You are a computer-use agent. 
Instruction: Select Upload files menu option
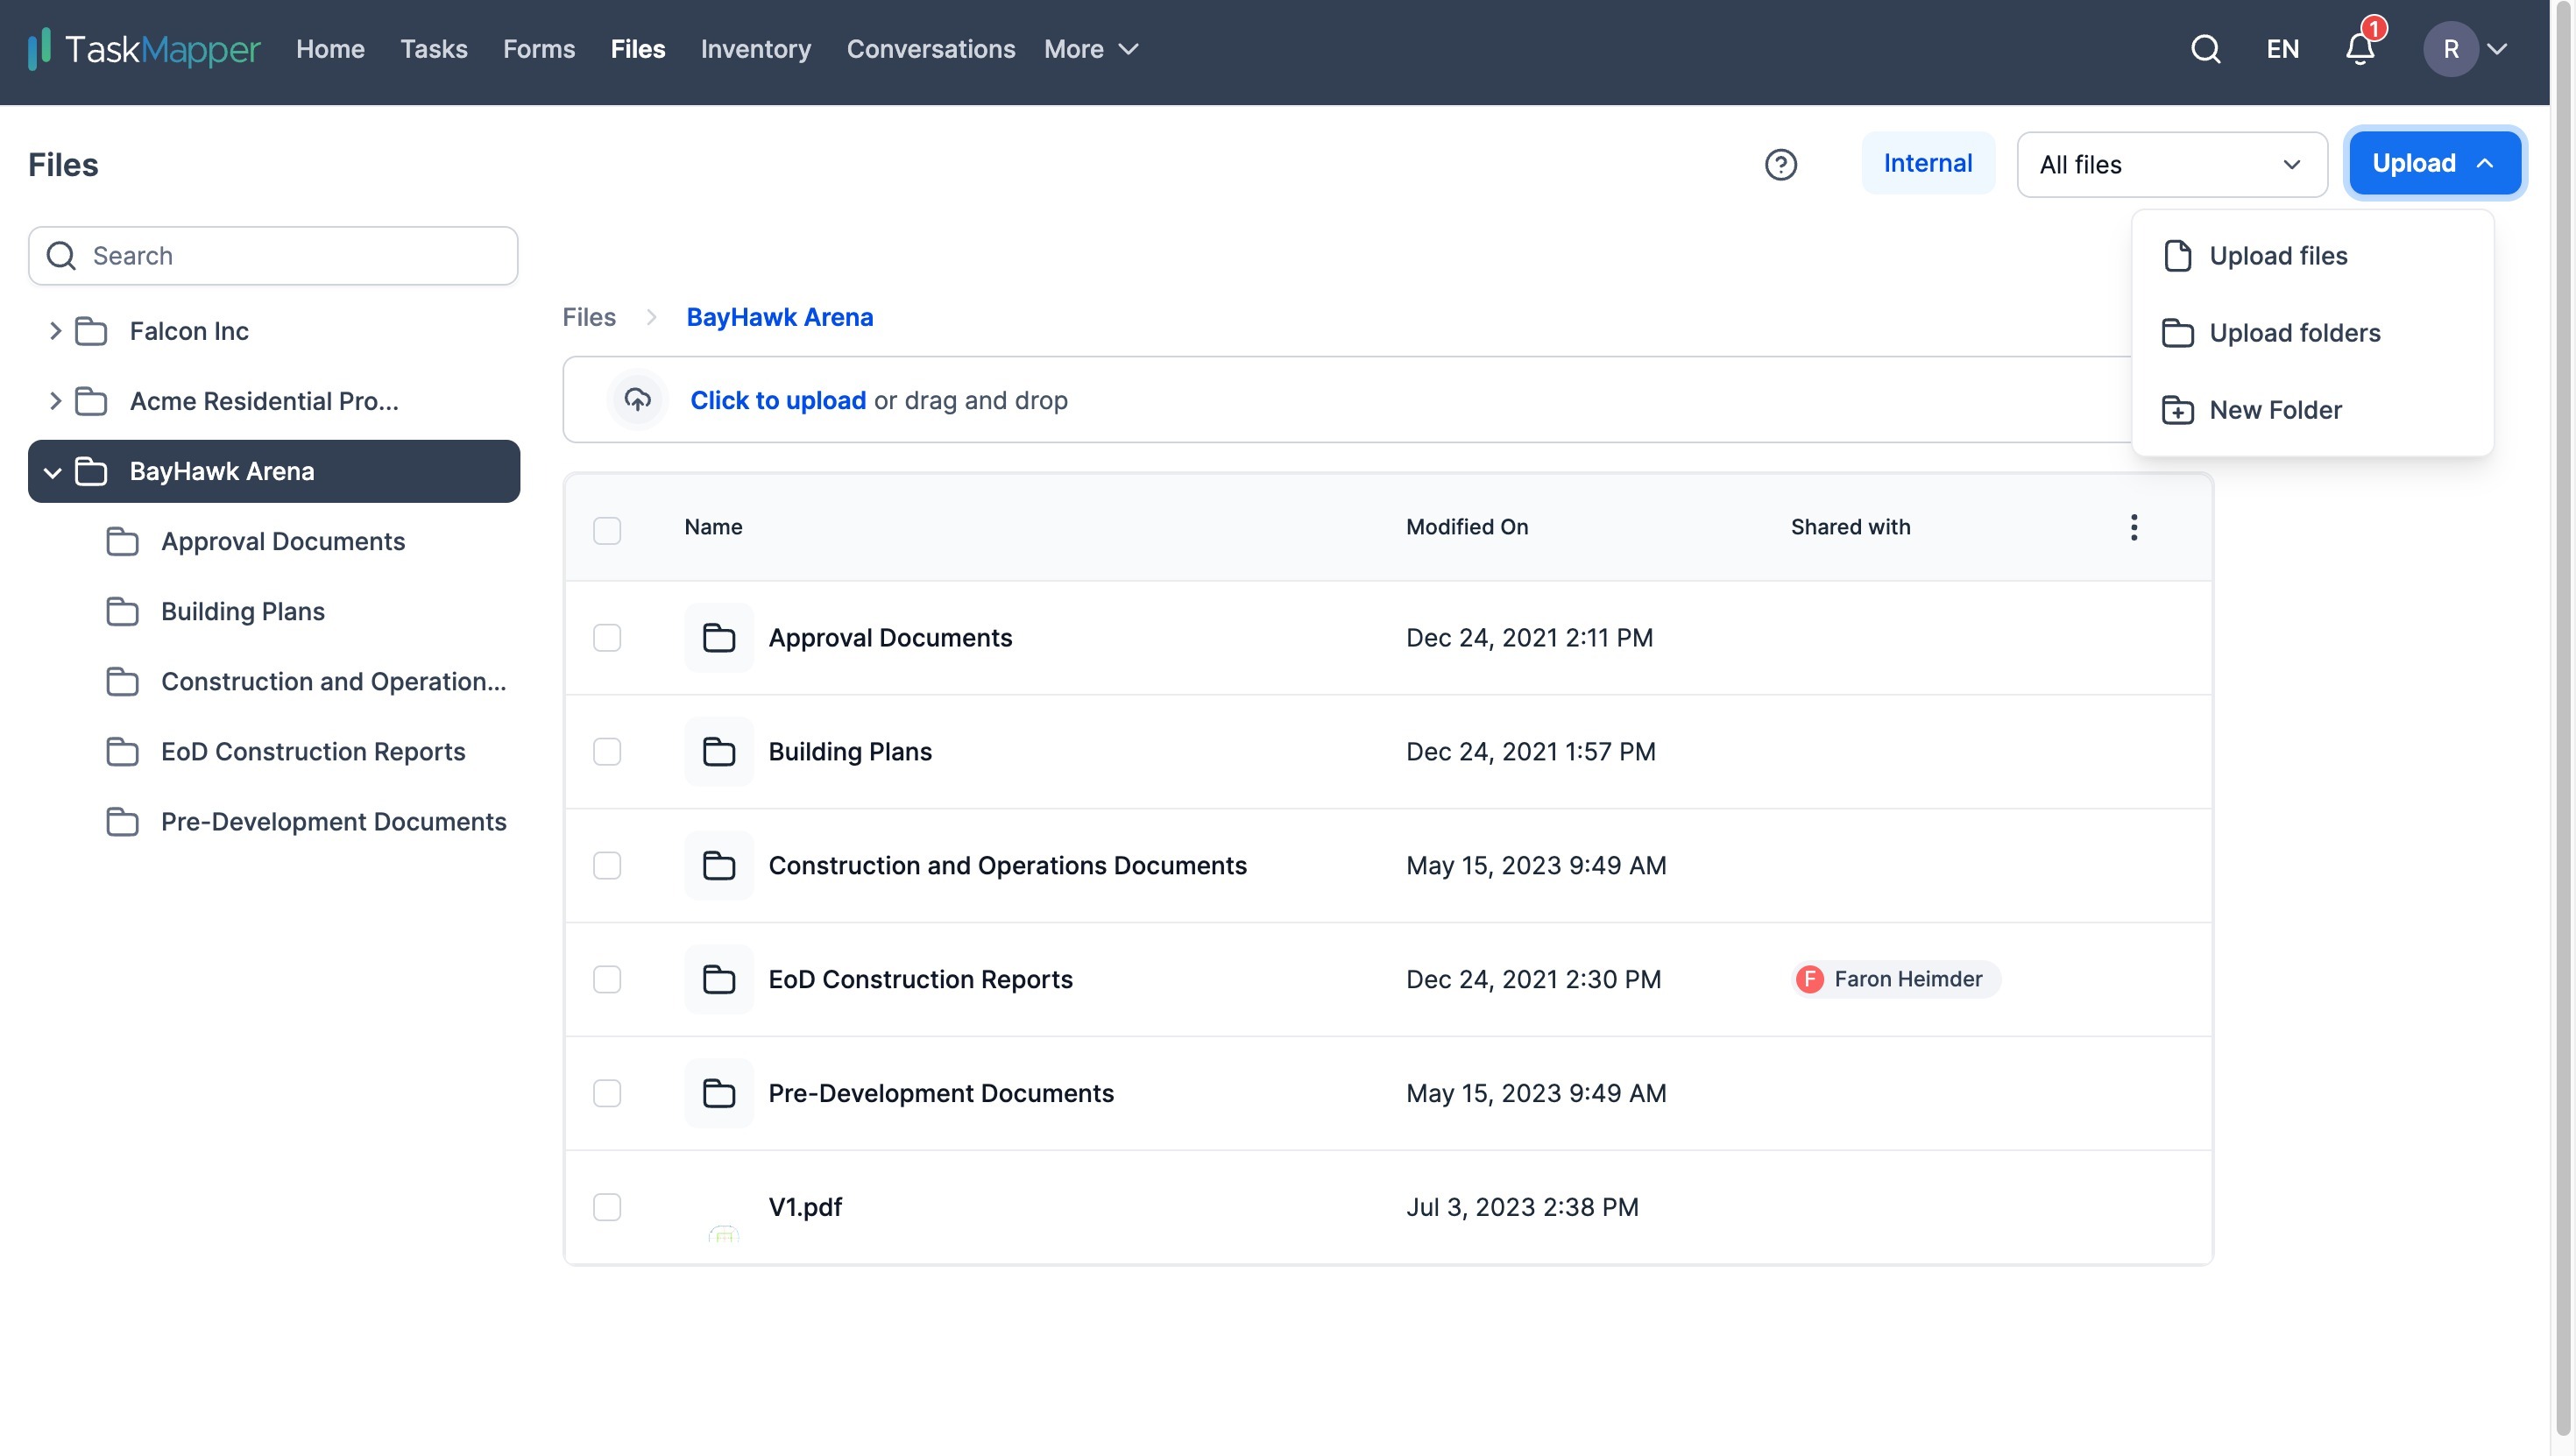point(2312,256)
